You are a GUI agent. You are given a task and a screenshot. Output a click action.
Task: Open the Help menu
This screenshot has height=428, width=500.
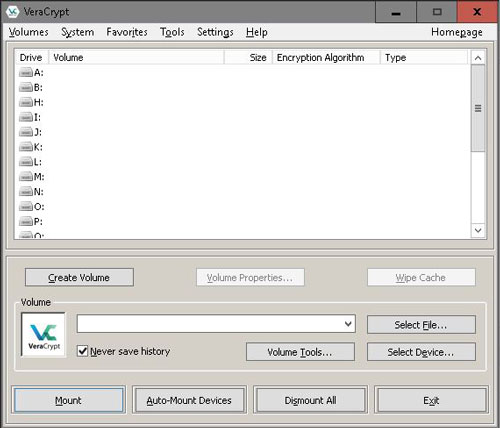(x=257, y=32)
